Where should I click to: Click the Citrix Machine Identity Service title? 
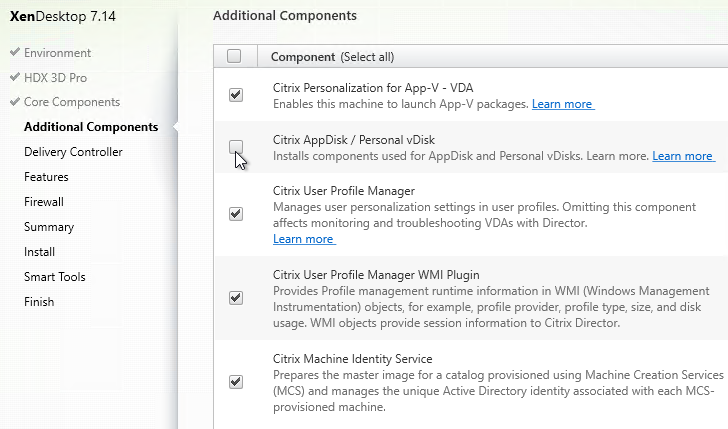pyautogui.click(x=352, y=359)
